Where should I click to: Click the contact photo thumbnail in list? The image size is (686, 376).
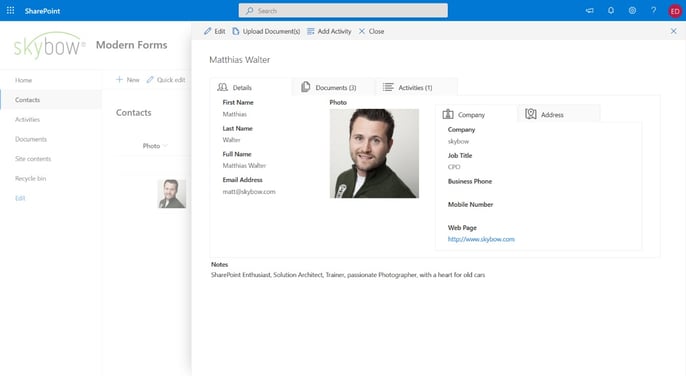pyautogui.click(x=172, y=193)
